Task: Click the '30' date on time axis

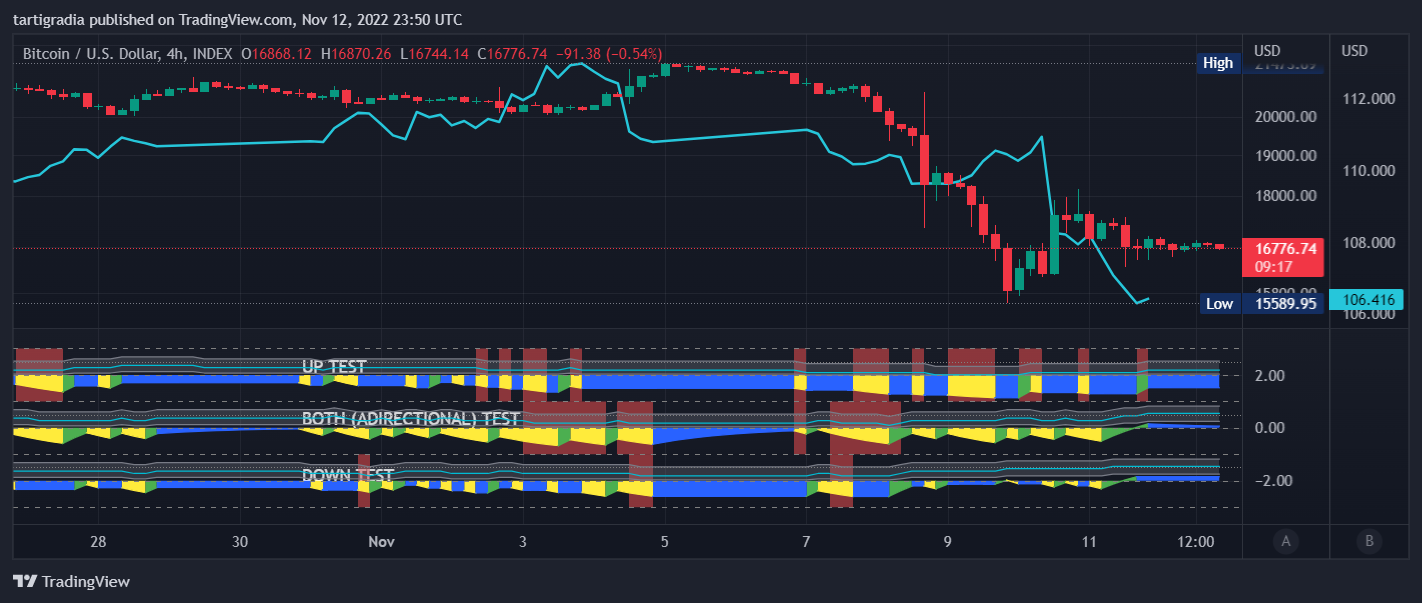Action: coord(239,542)
